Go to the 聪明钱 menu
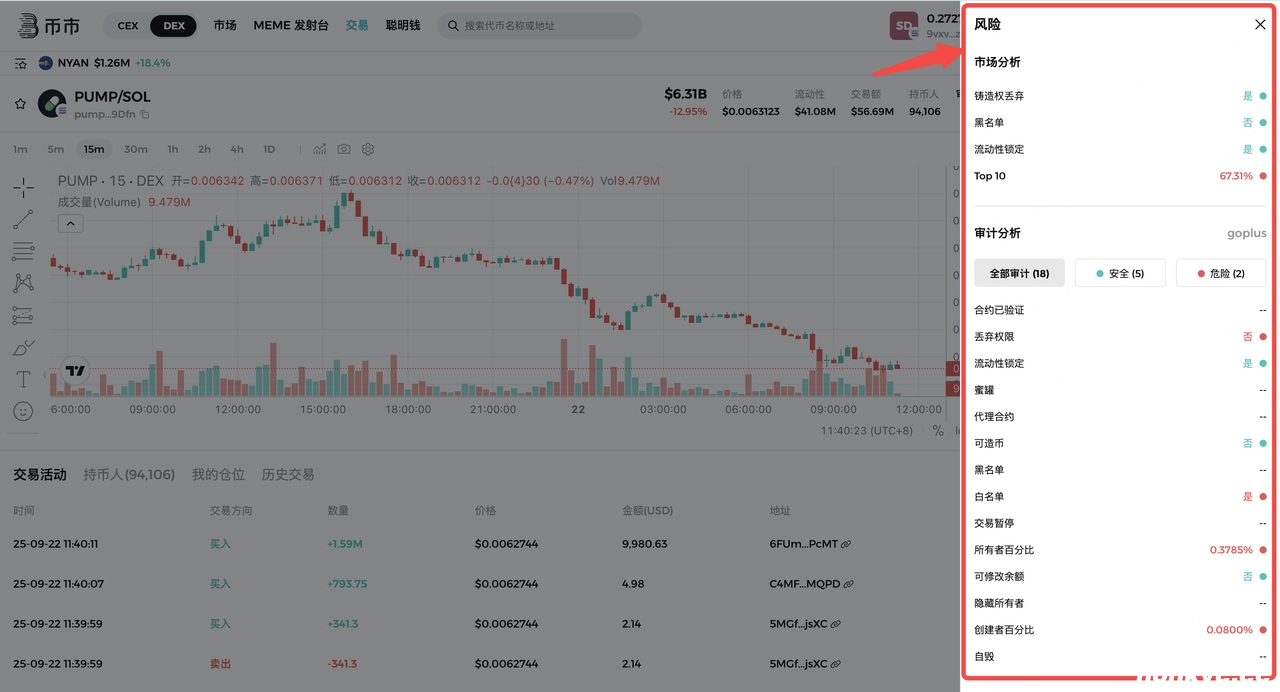 403,26
